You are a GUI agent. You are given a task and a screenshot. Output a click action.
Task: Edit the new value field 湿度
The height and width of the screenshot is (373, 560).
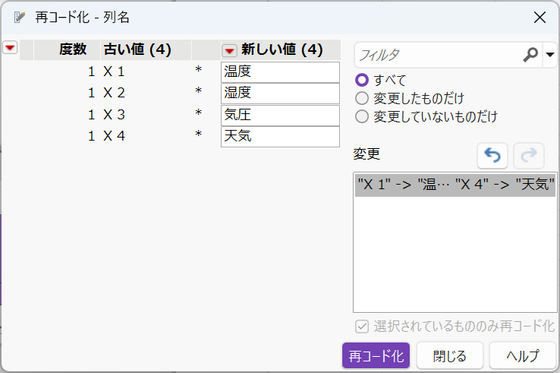point(280,93)
